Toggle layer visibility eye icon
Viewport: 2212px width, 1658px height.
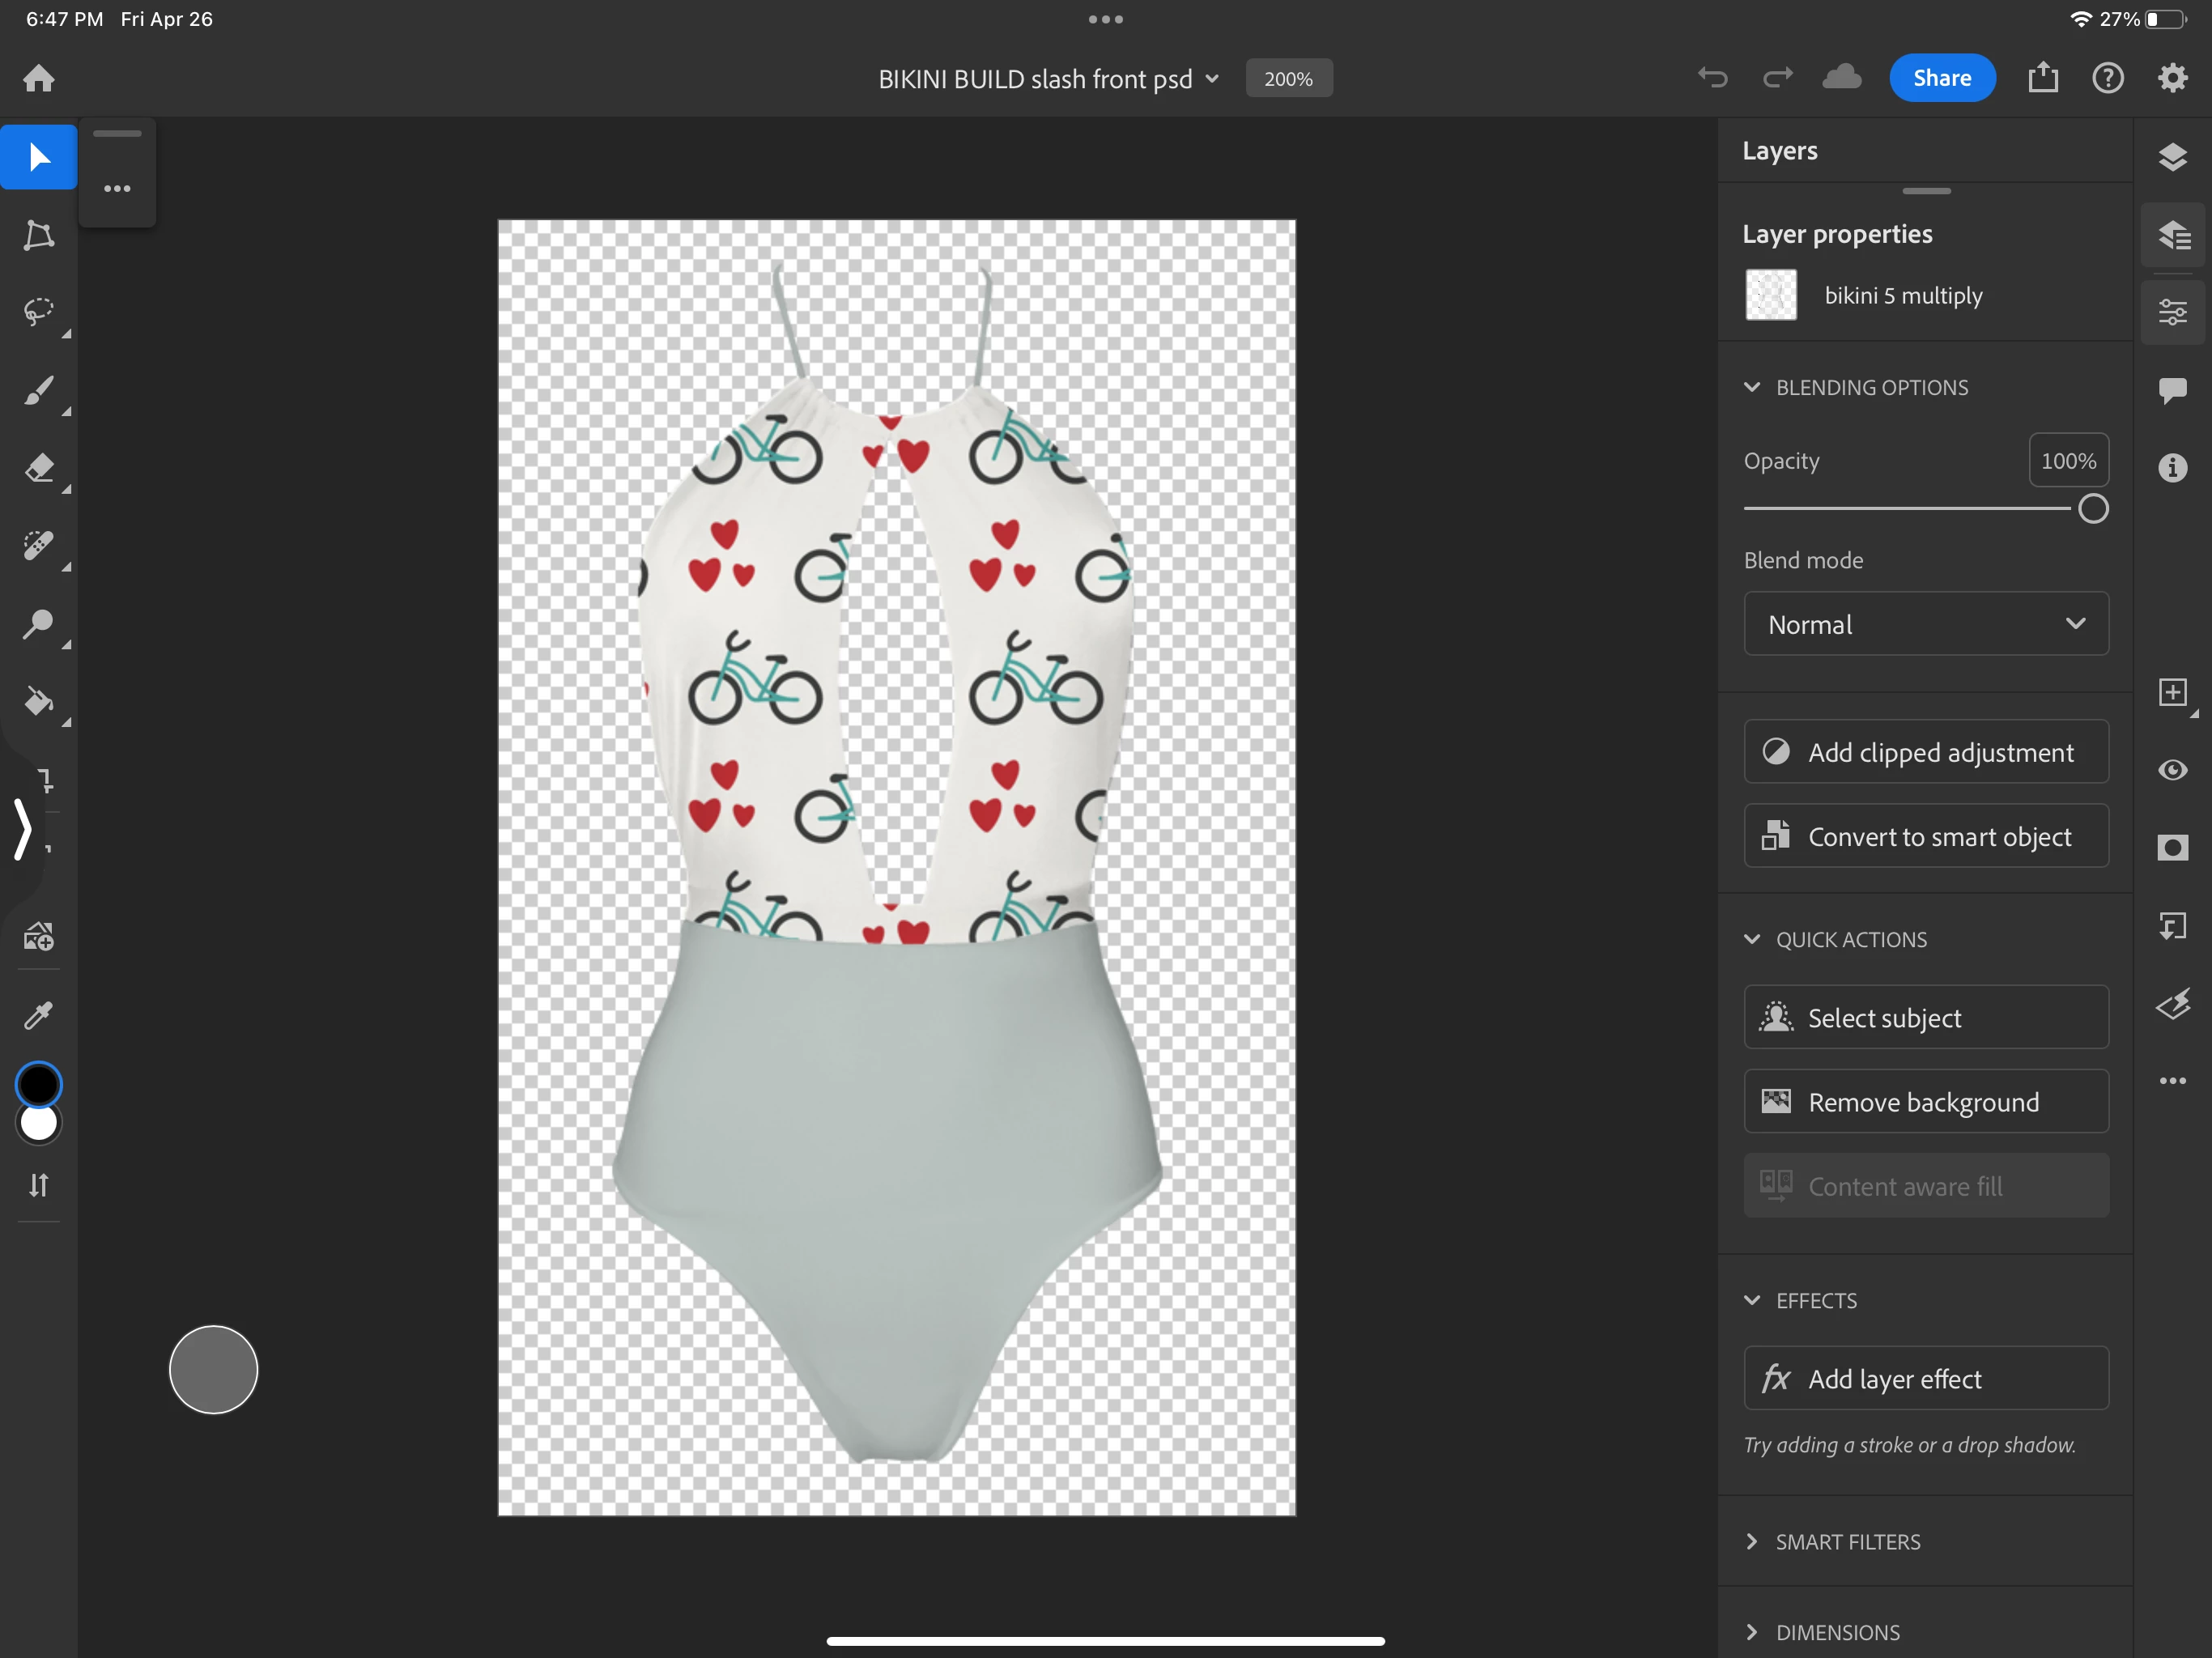[2172, 770]
